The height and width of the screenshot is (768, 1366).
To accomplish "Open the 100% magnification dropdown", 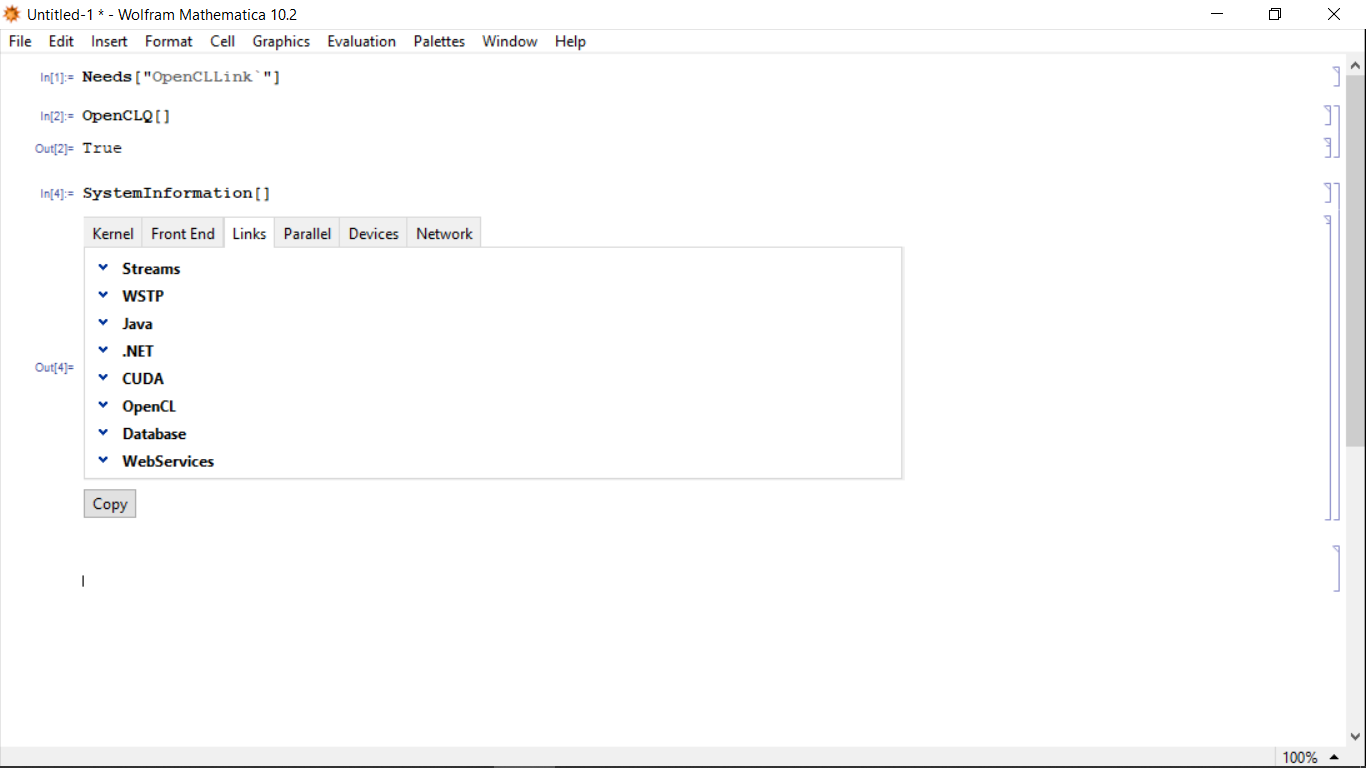I will coord(1311,757).
